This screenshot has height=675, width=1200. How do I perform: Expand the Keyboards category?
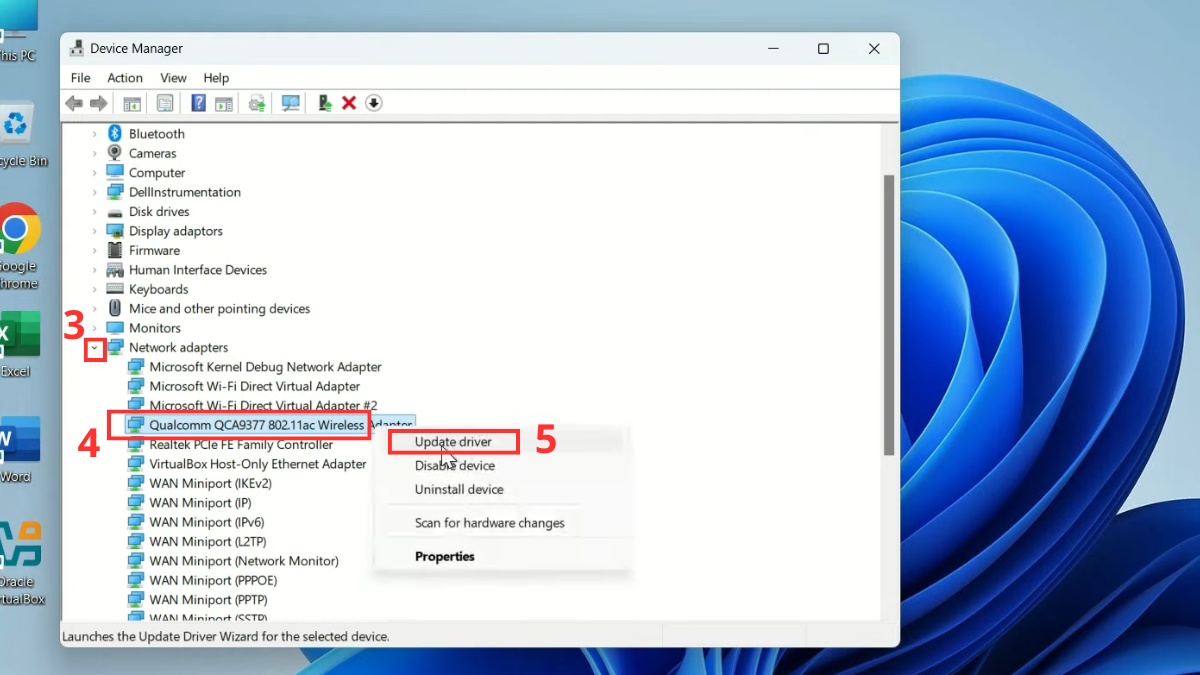pos(95,289)
